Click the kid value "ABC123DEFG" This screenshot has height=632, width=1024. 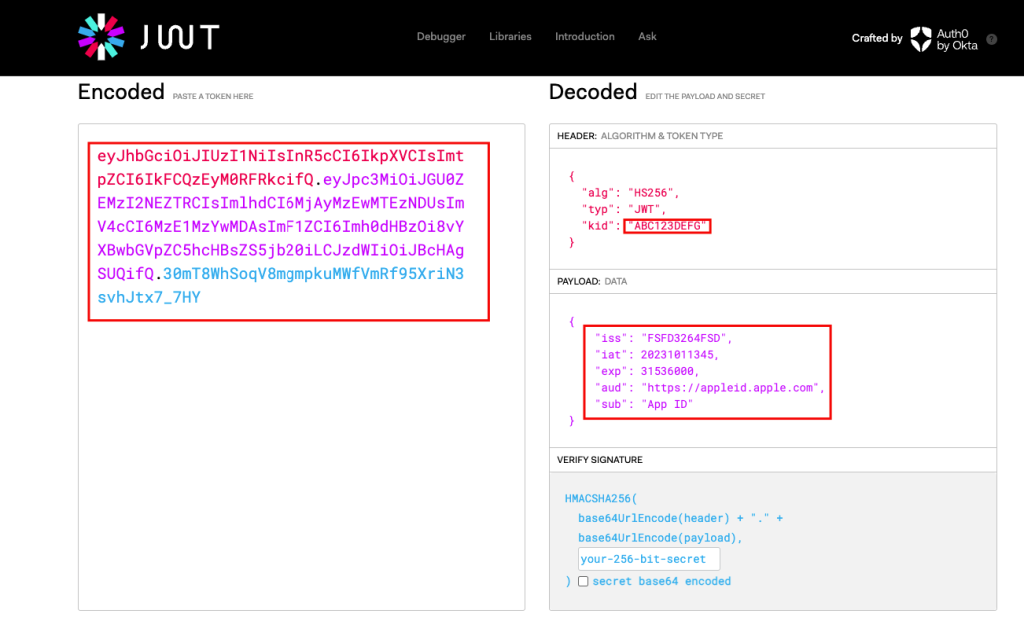[667, 226]
